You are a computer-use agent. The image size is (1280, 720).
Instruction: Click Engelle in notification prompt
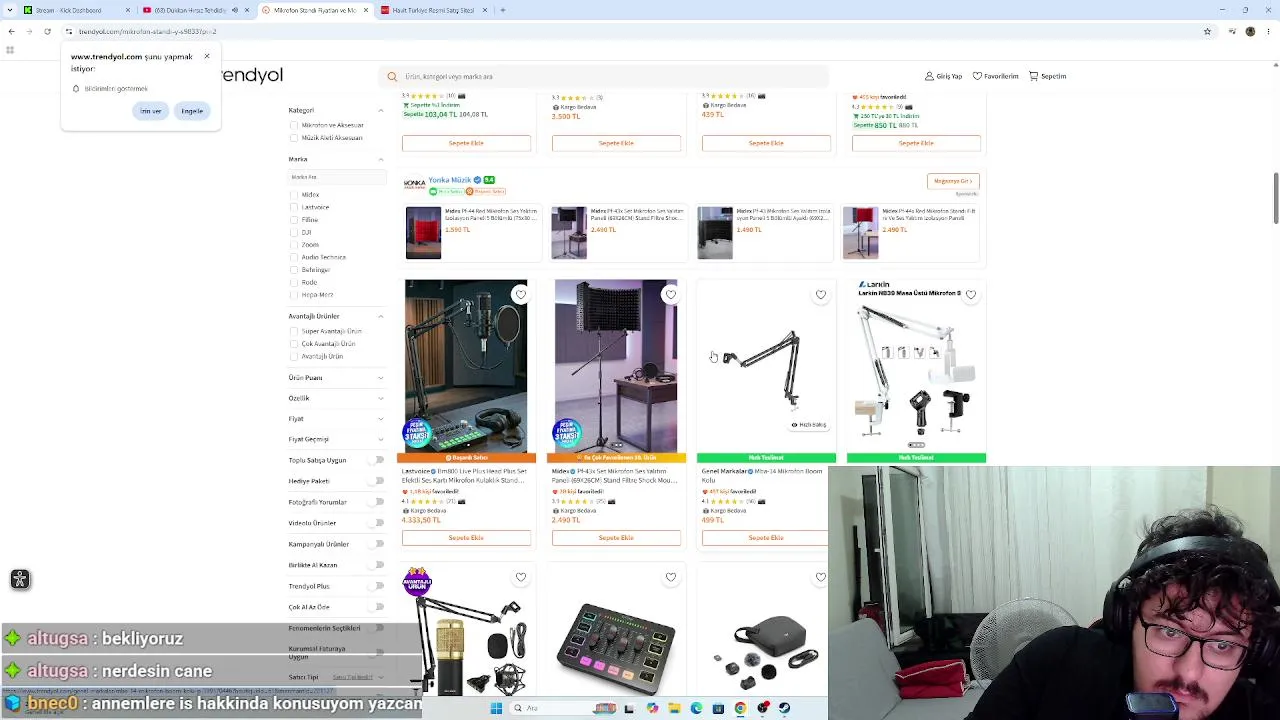192,111
